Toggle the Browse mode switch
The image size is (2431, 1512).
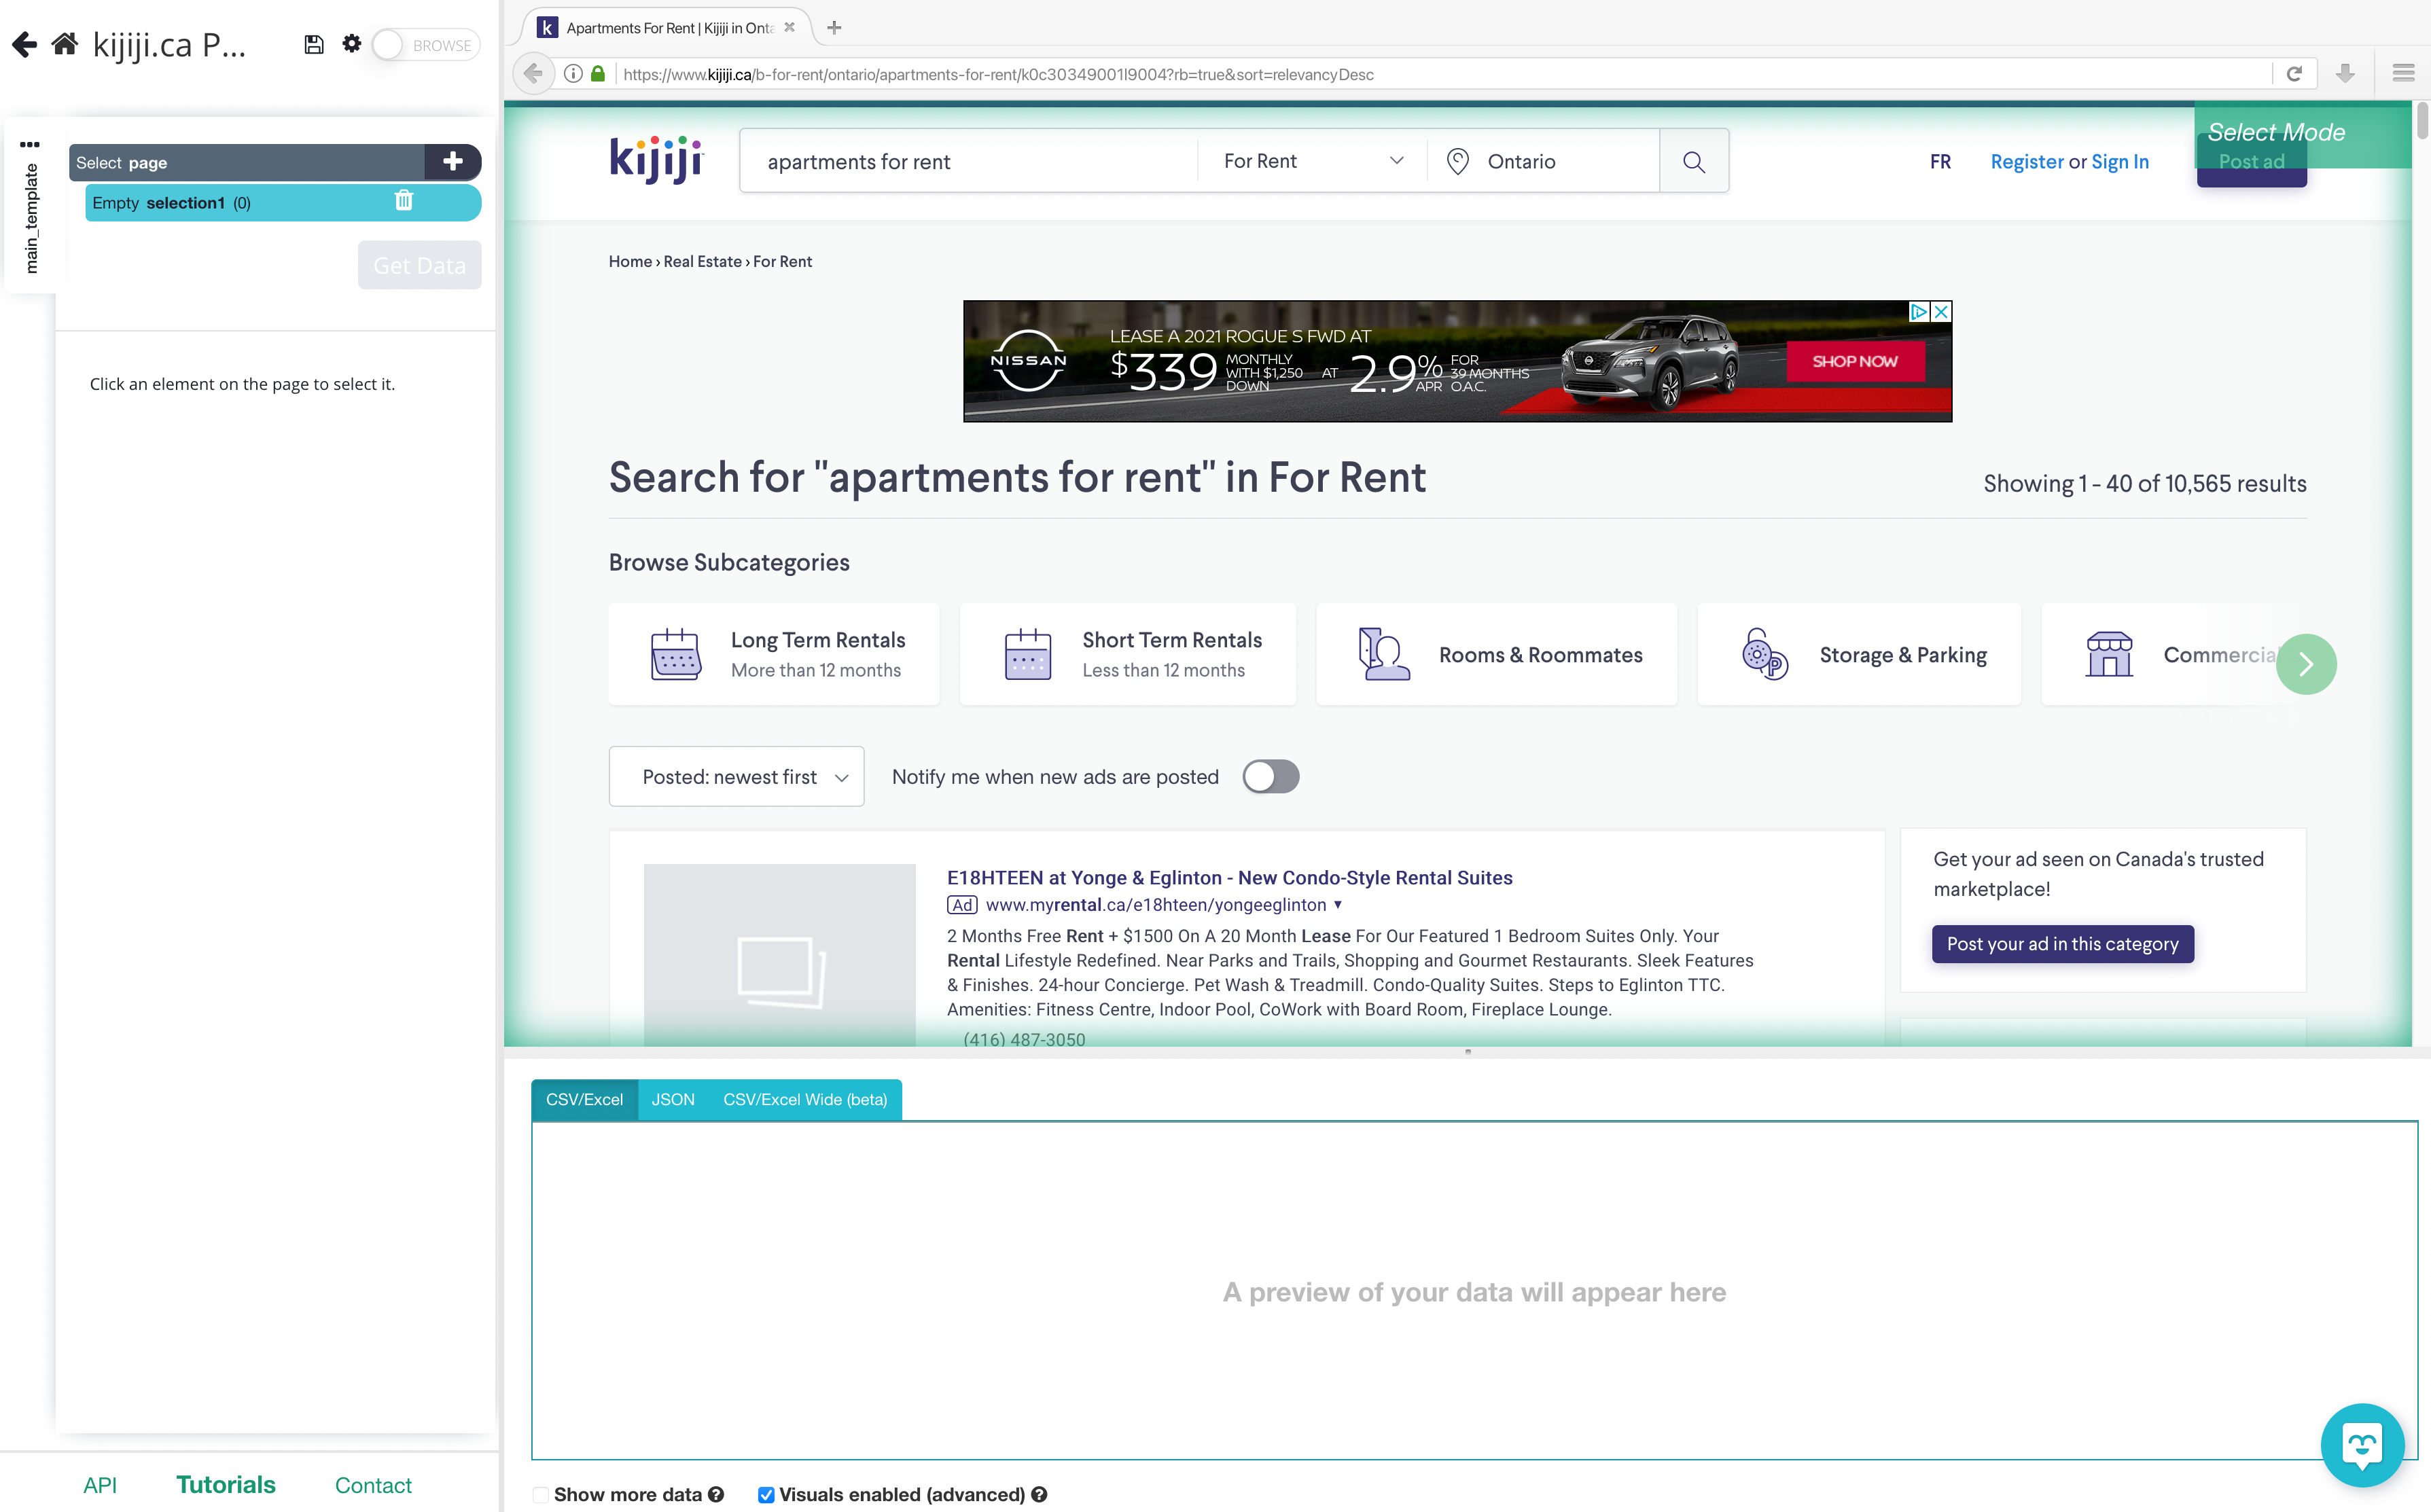391,43
